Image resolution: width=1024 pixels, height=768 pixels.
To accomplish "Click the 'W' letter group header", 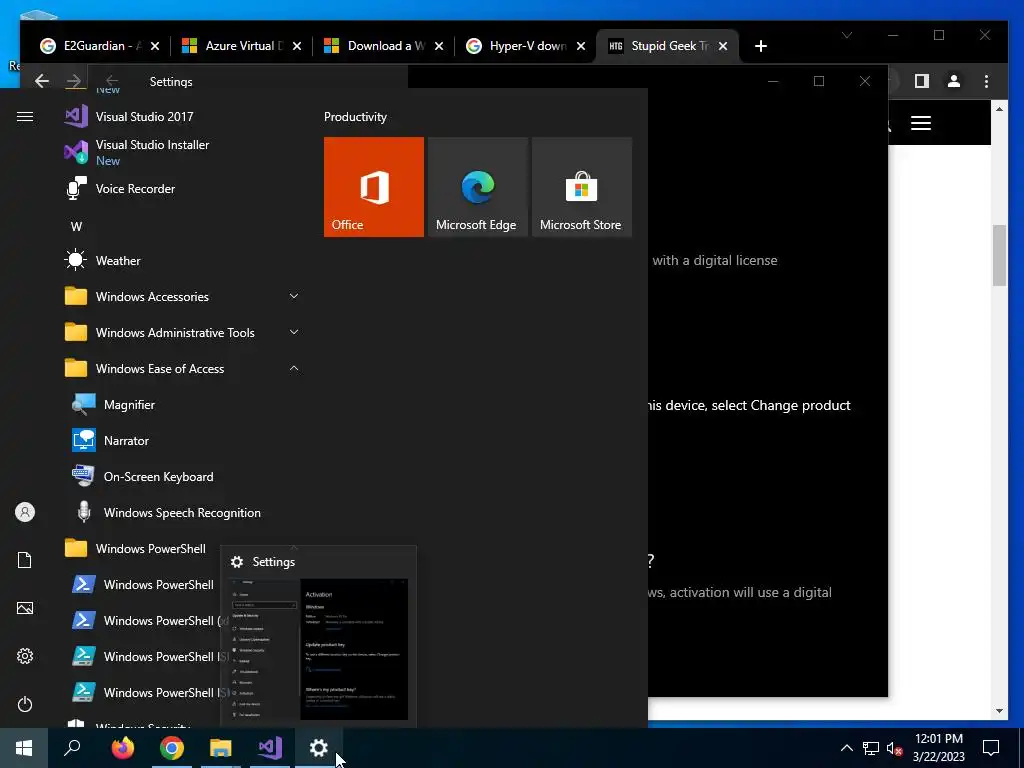I will point(76,227).
